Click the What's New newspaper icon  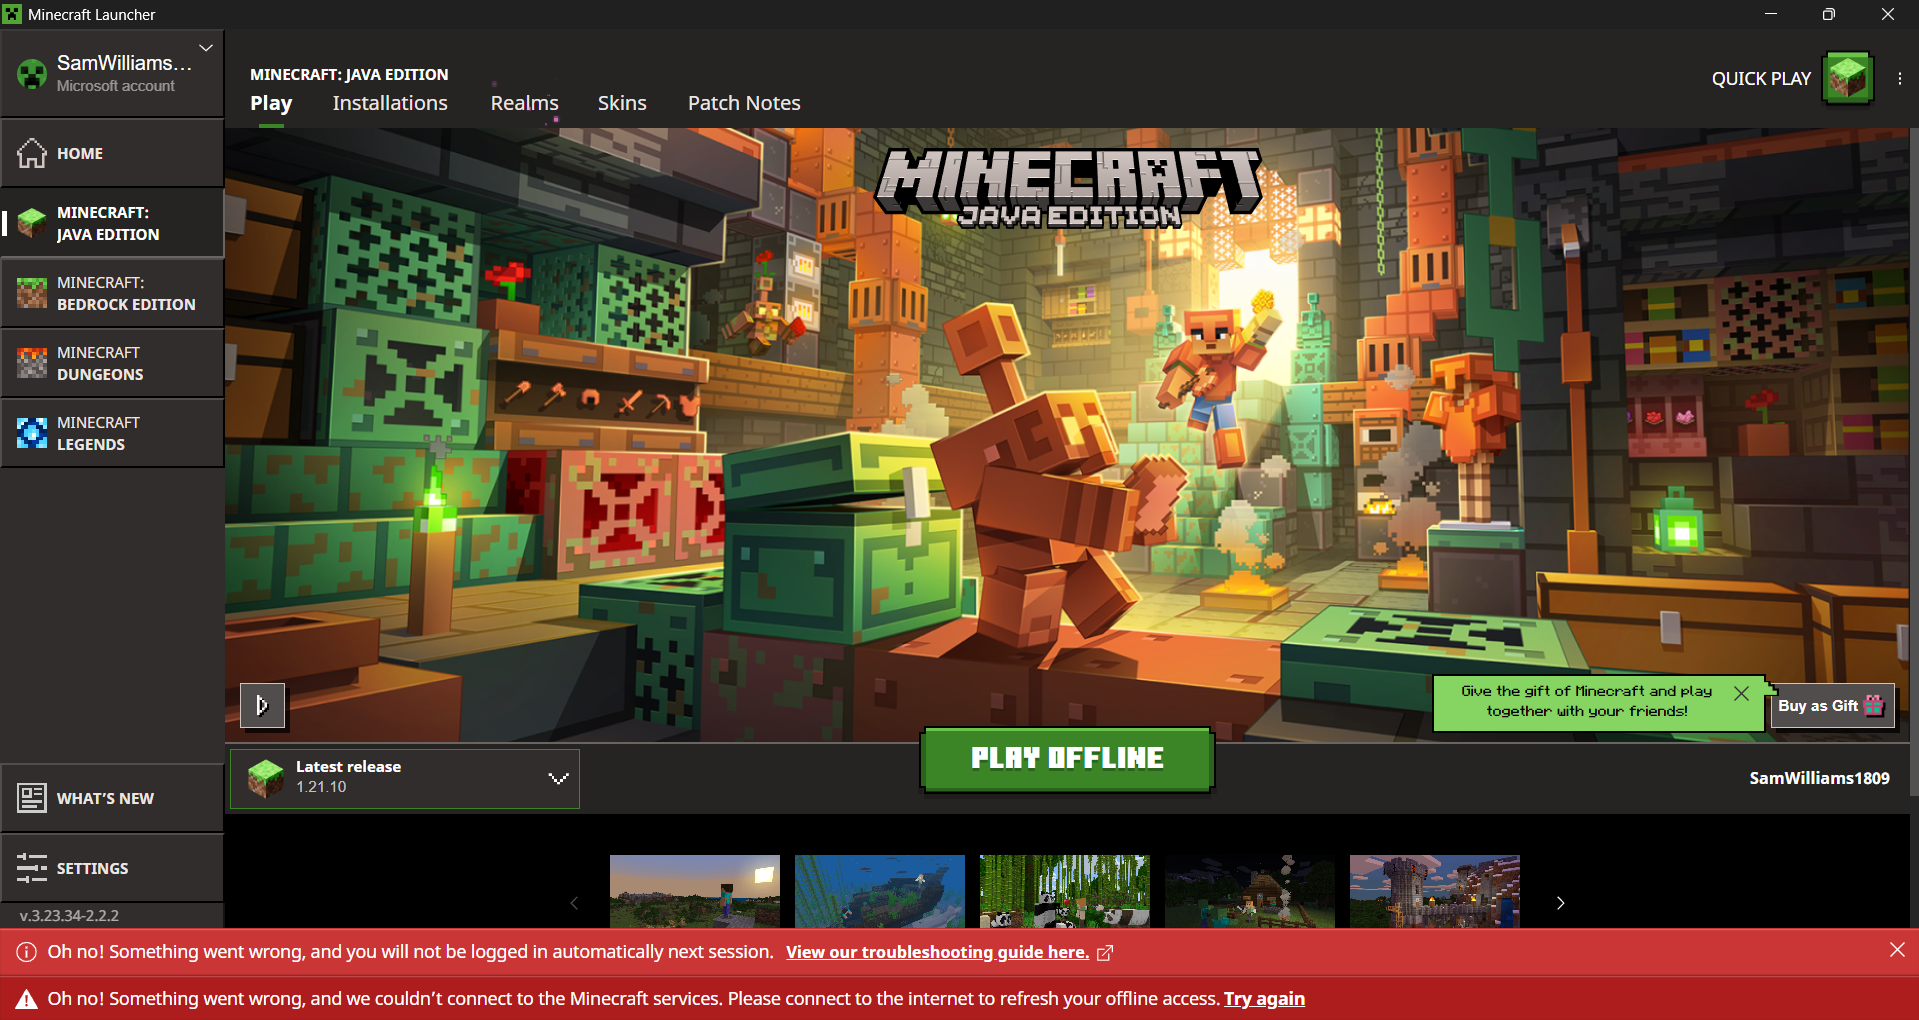32,798
